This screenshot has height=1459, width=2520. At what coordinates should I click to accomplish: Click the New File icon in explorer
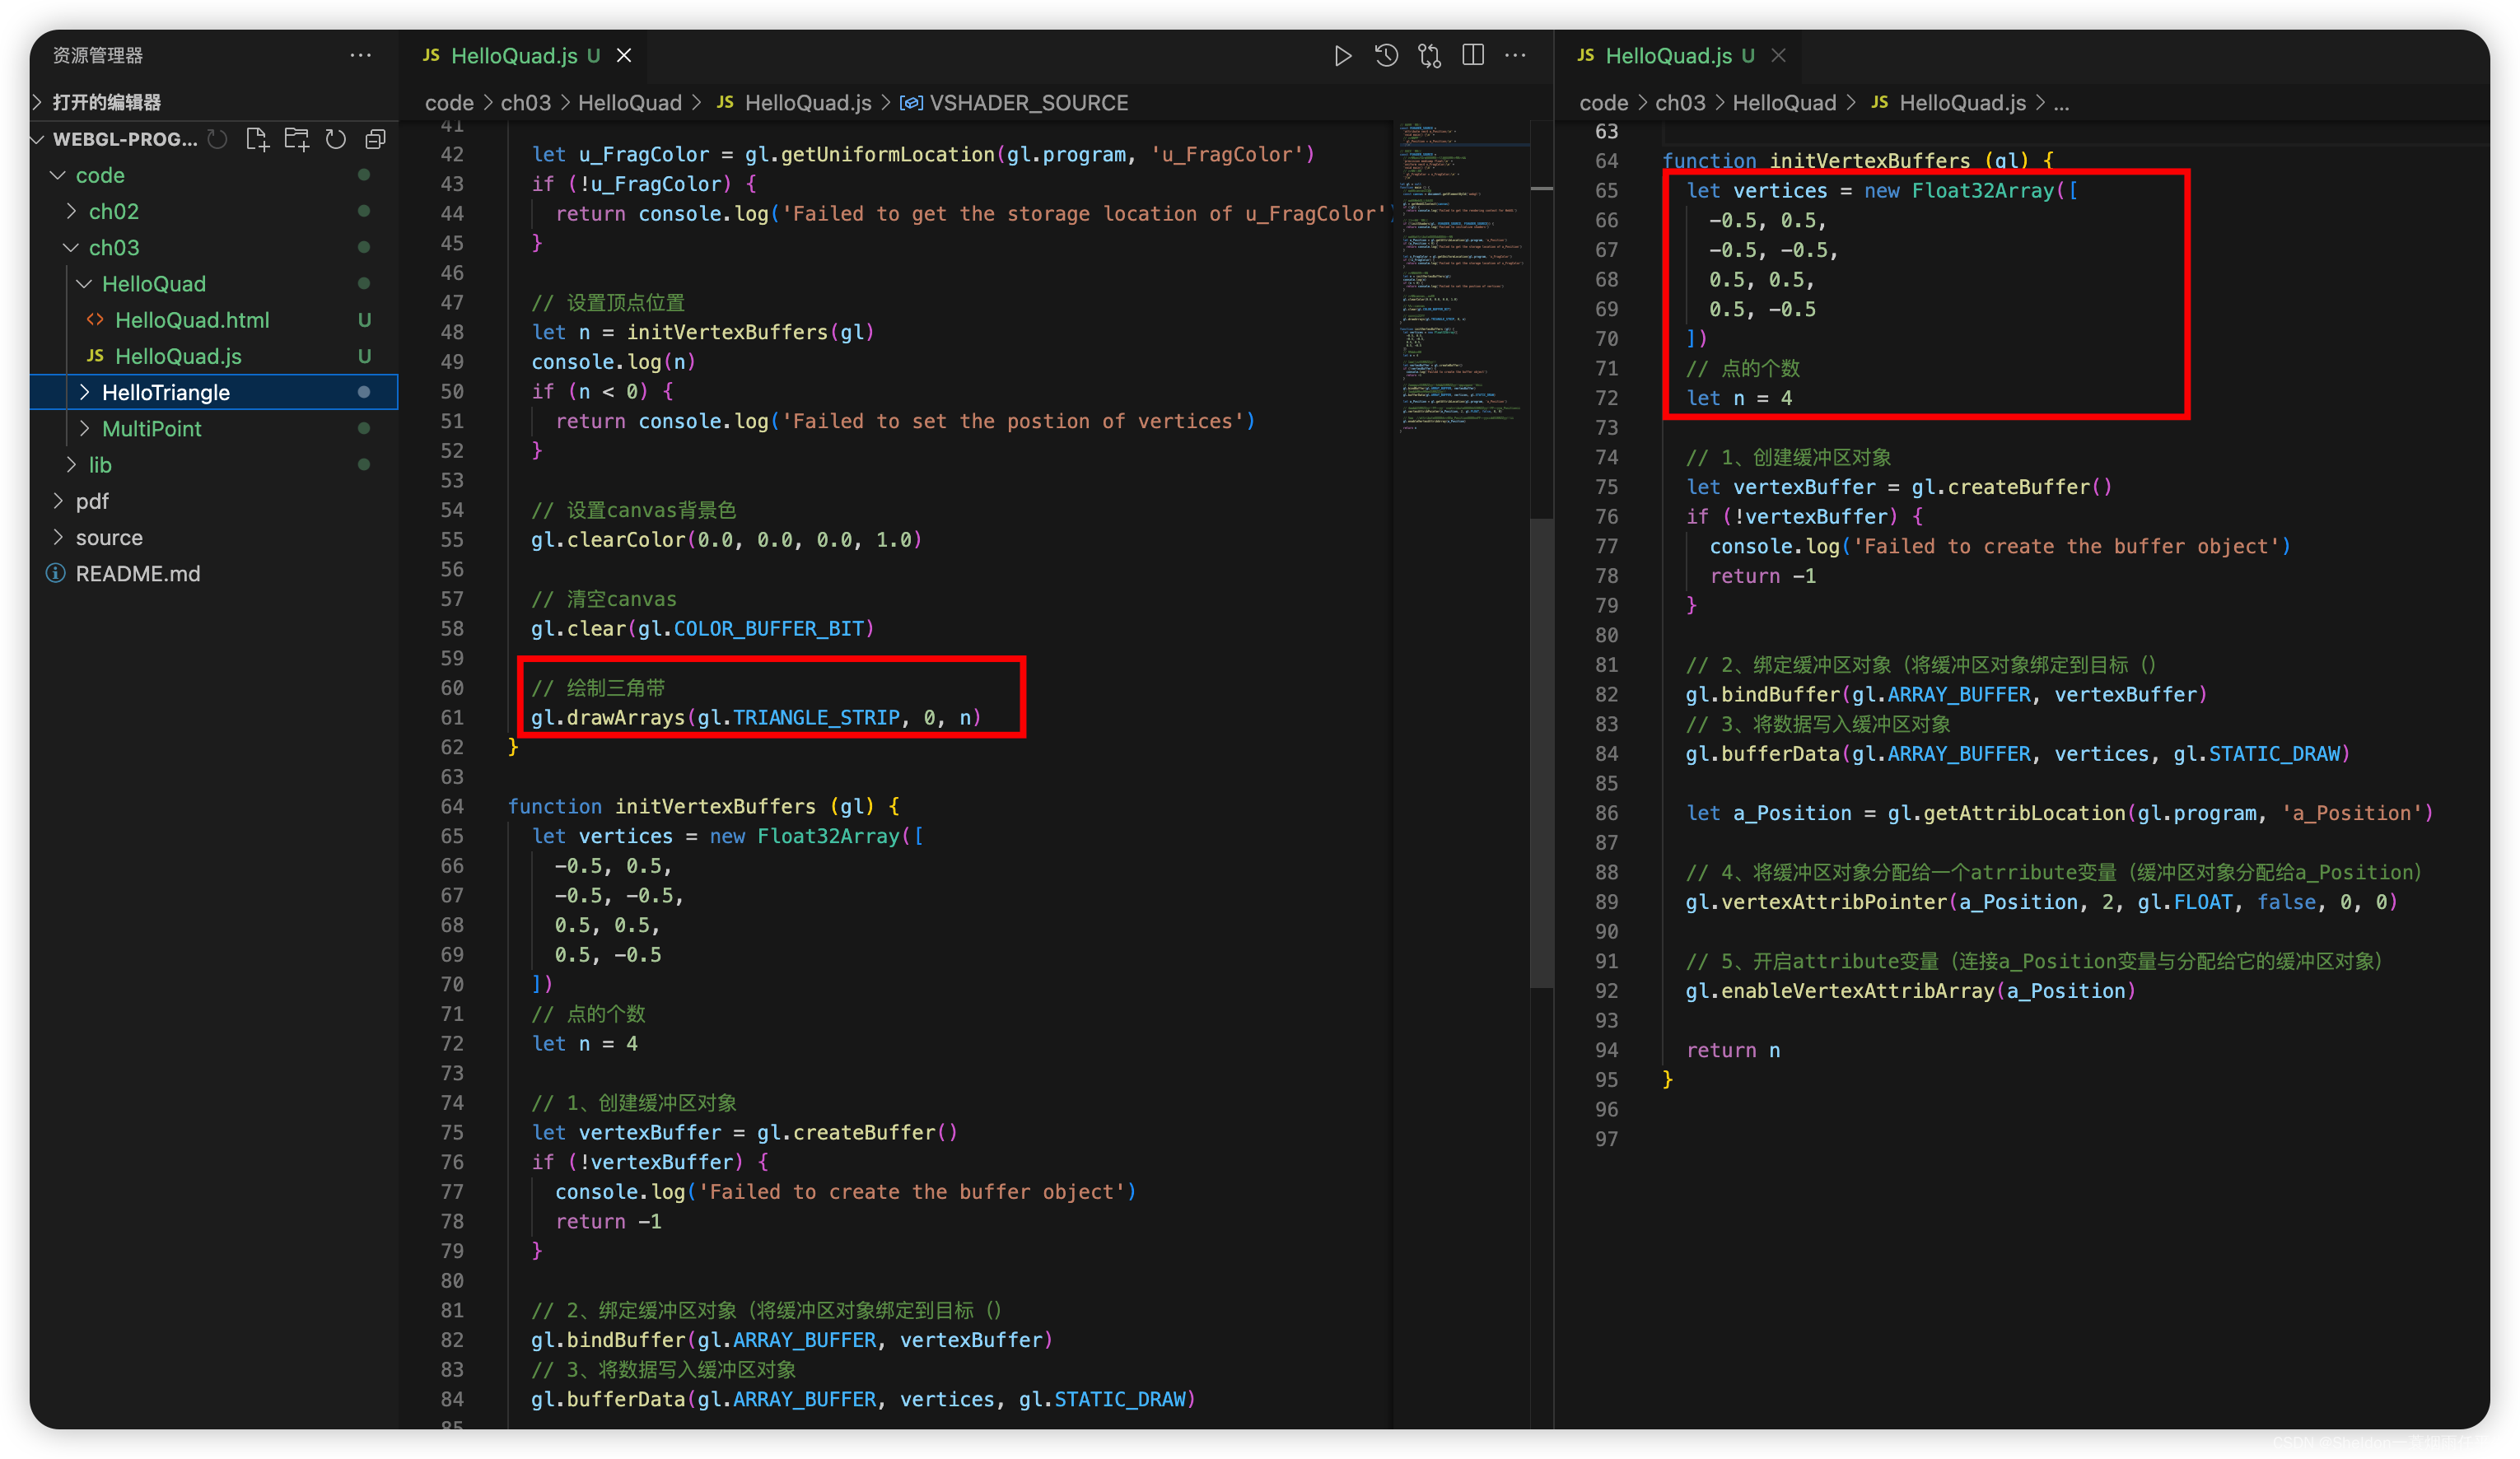tap(257, 139)
